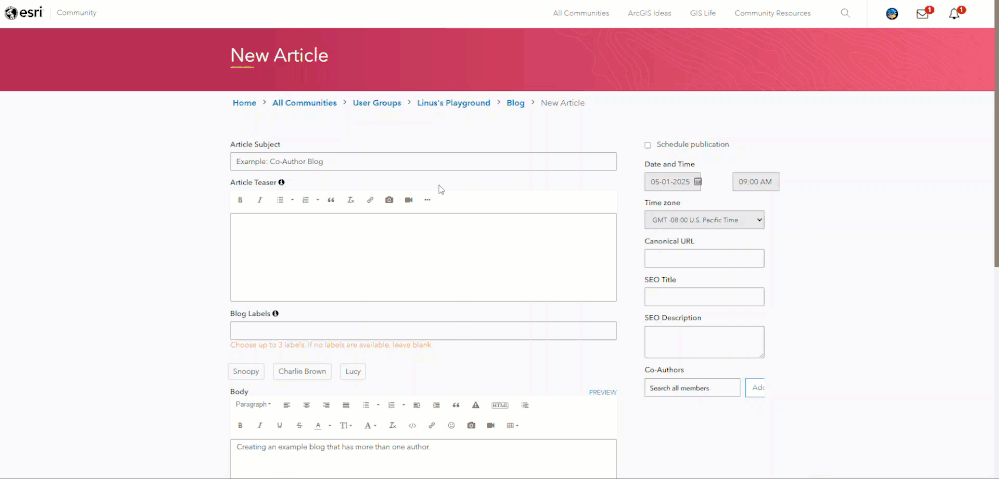Show the Blog Labels info tooltip icon

[276, 313]
